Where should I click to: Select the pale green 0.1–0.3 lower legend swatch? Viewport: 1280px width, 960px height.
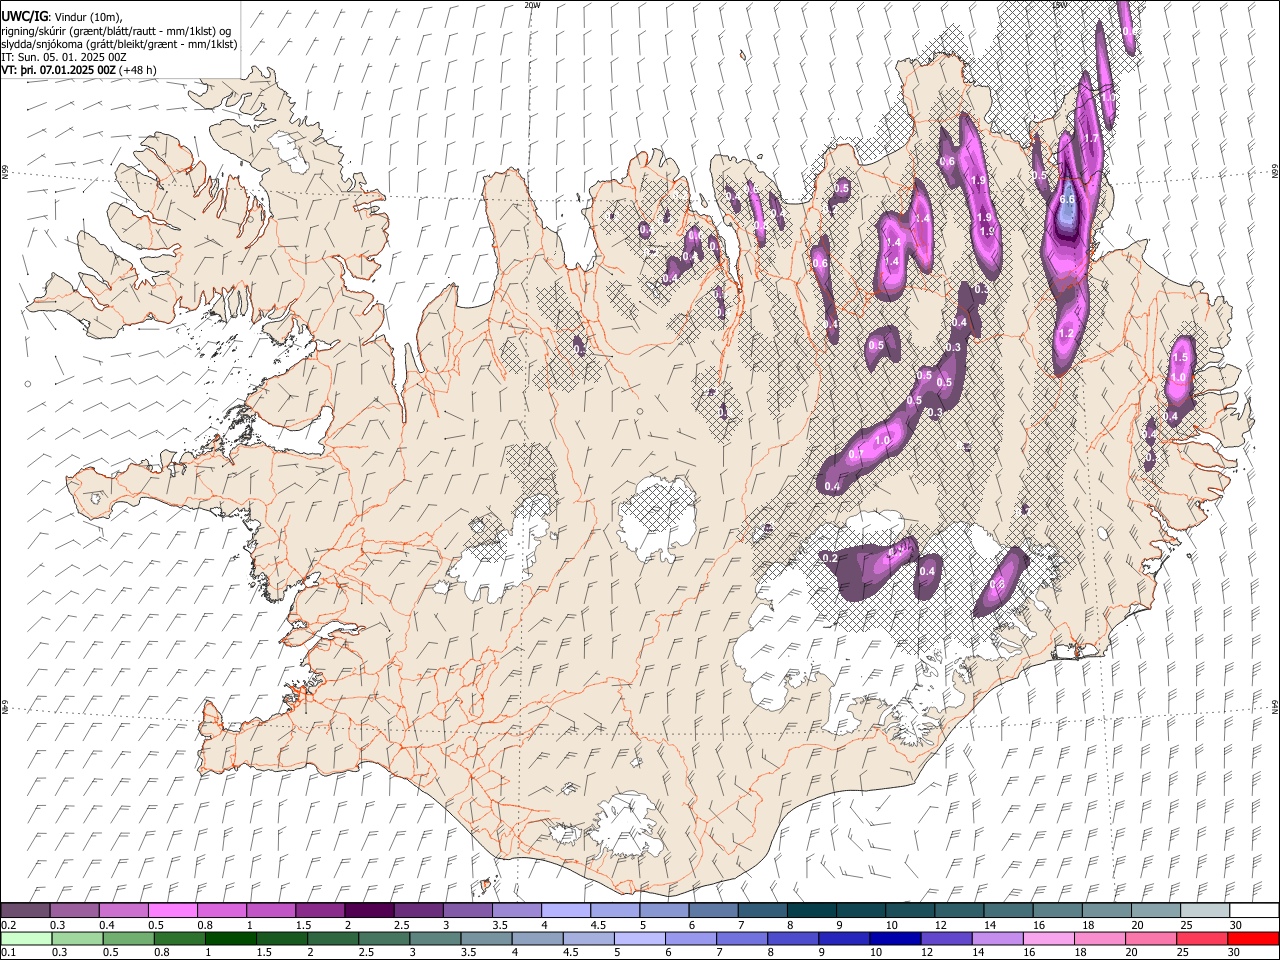click(26, 939)
